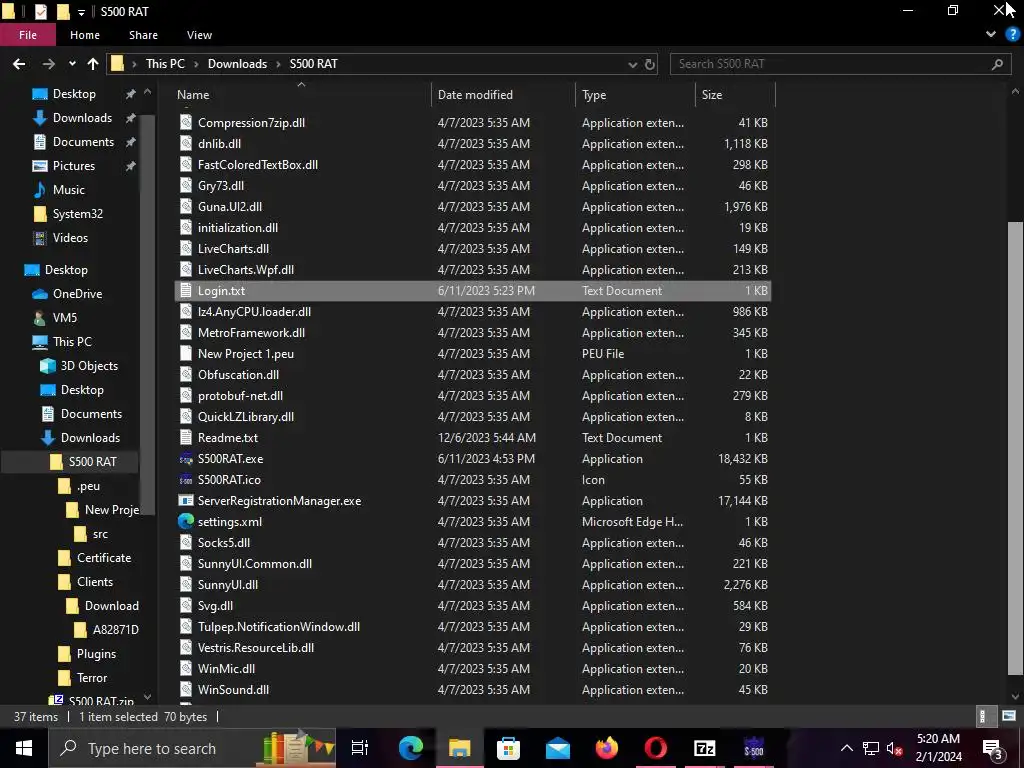Click Downloads in address breadcrumb
The image size is (1024, 768).
click(x=237, y=64)
